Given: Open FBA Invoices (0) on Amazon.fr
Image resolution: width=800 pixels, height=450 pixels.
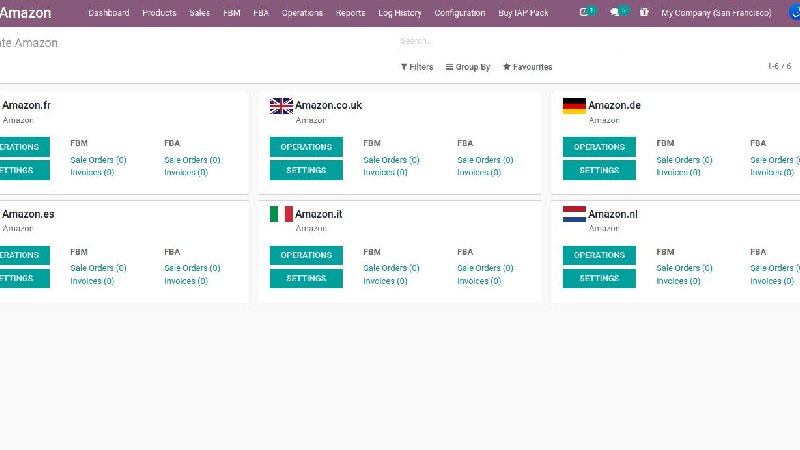Looking at the screenshot, I should coord(186,172).
